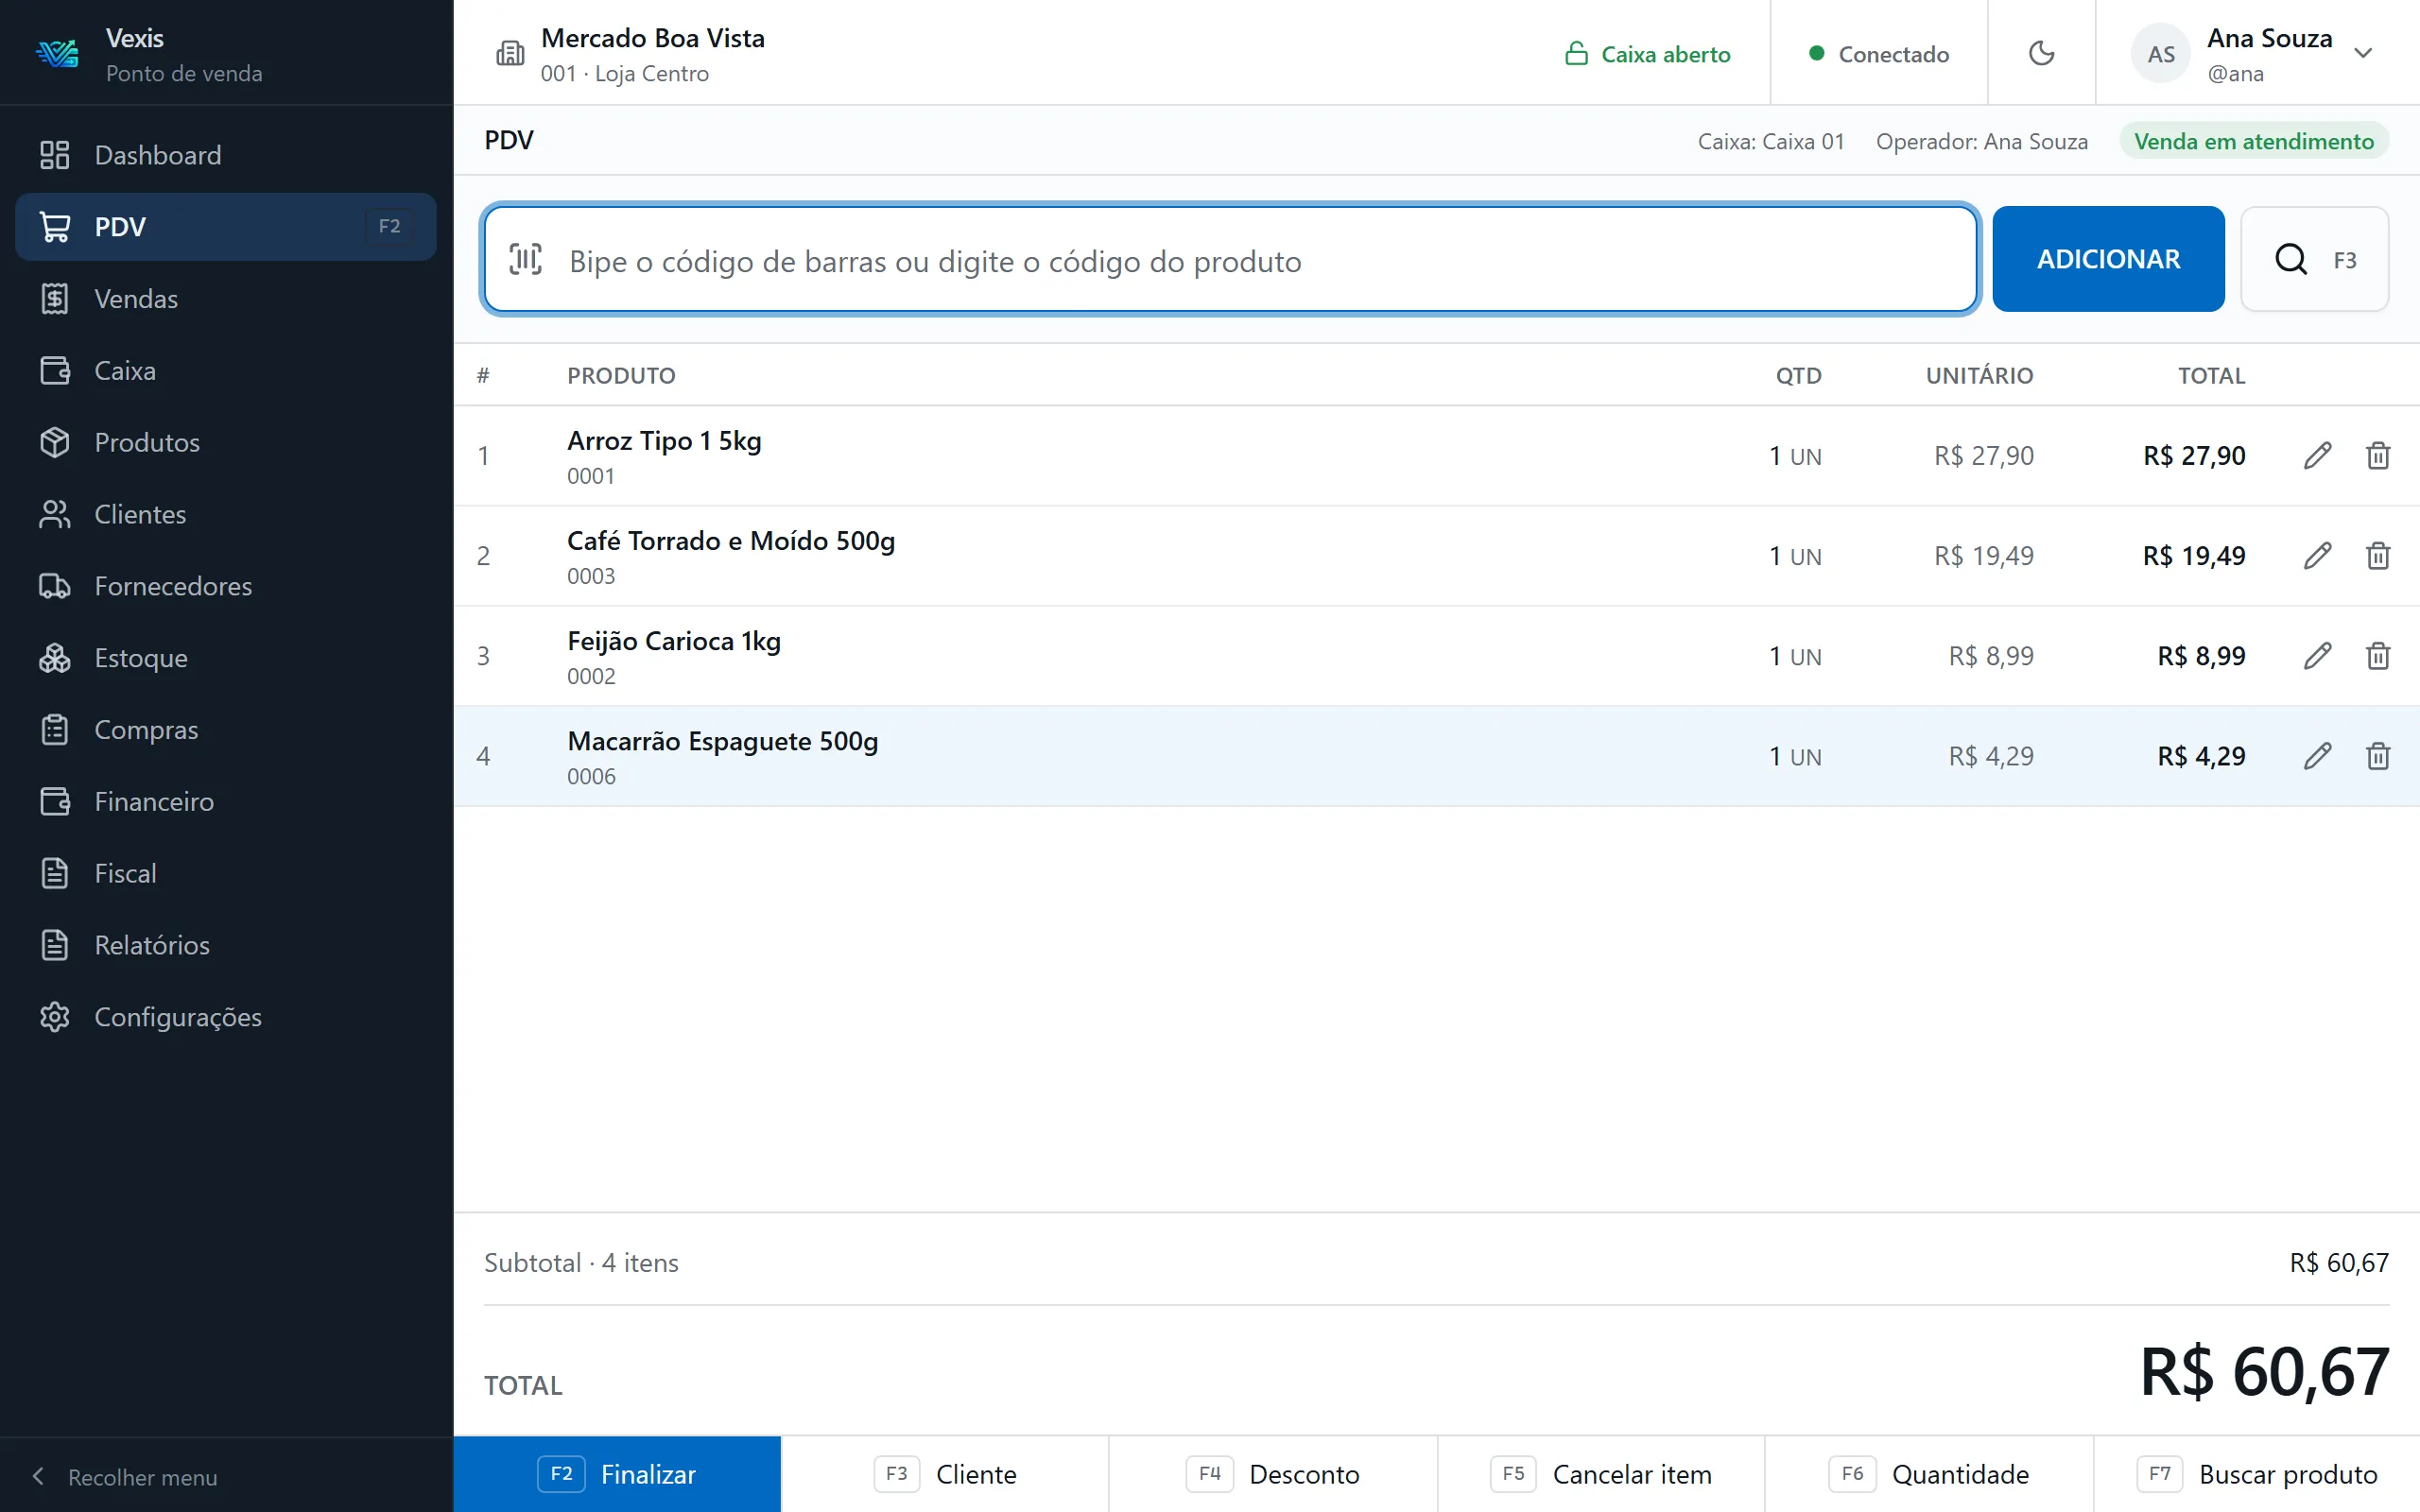Click the Venda em atendimento badge

[x=2253, y=141]
